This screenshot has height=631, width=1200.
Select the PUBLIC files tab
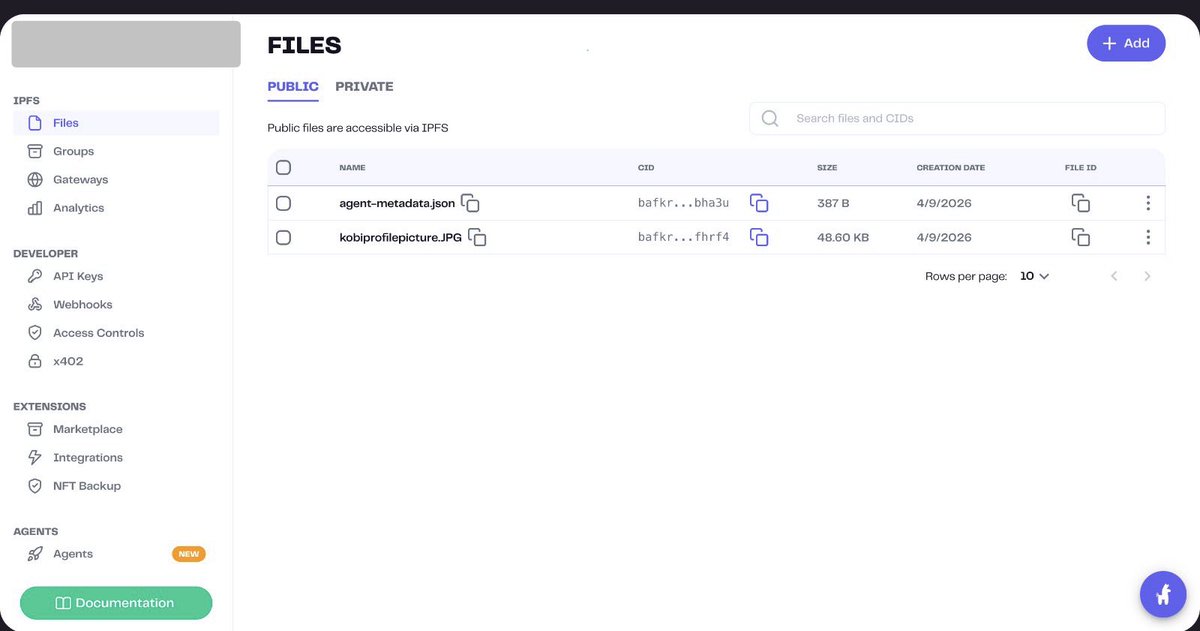[x=292, y=86]
